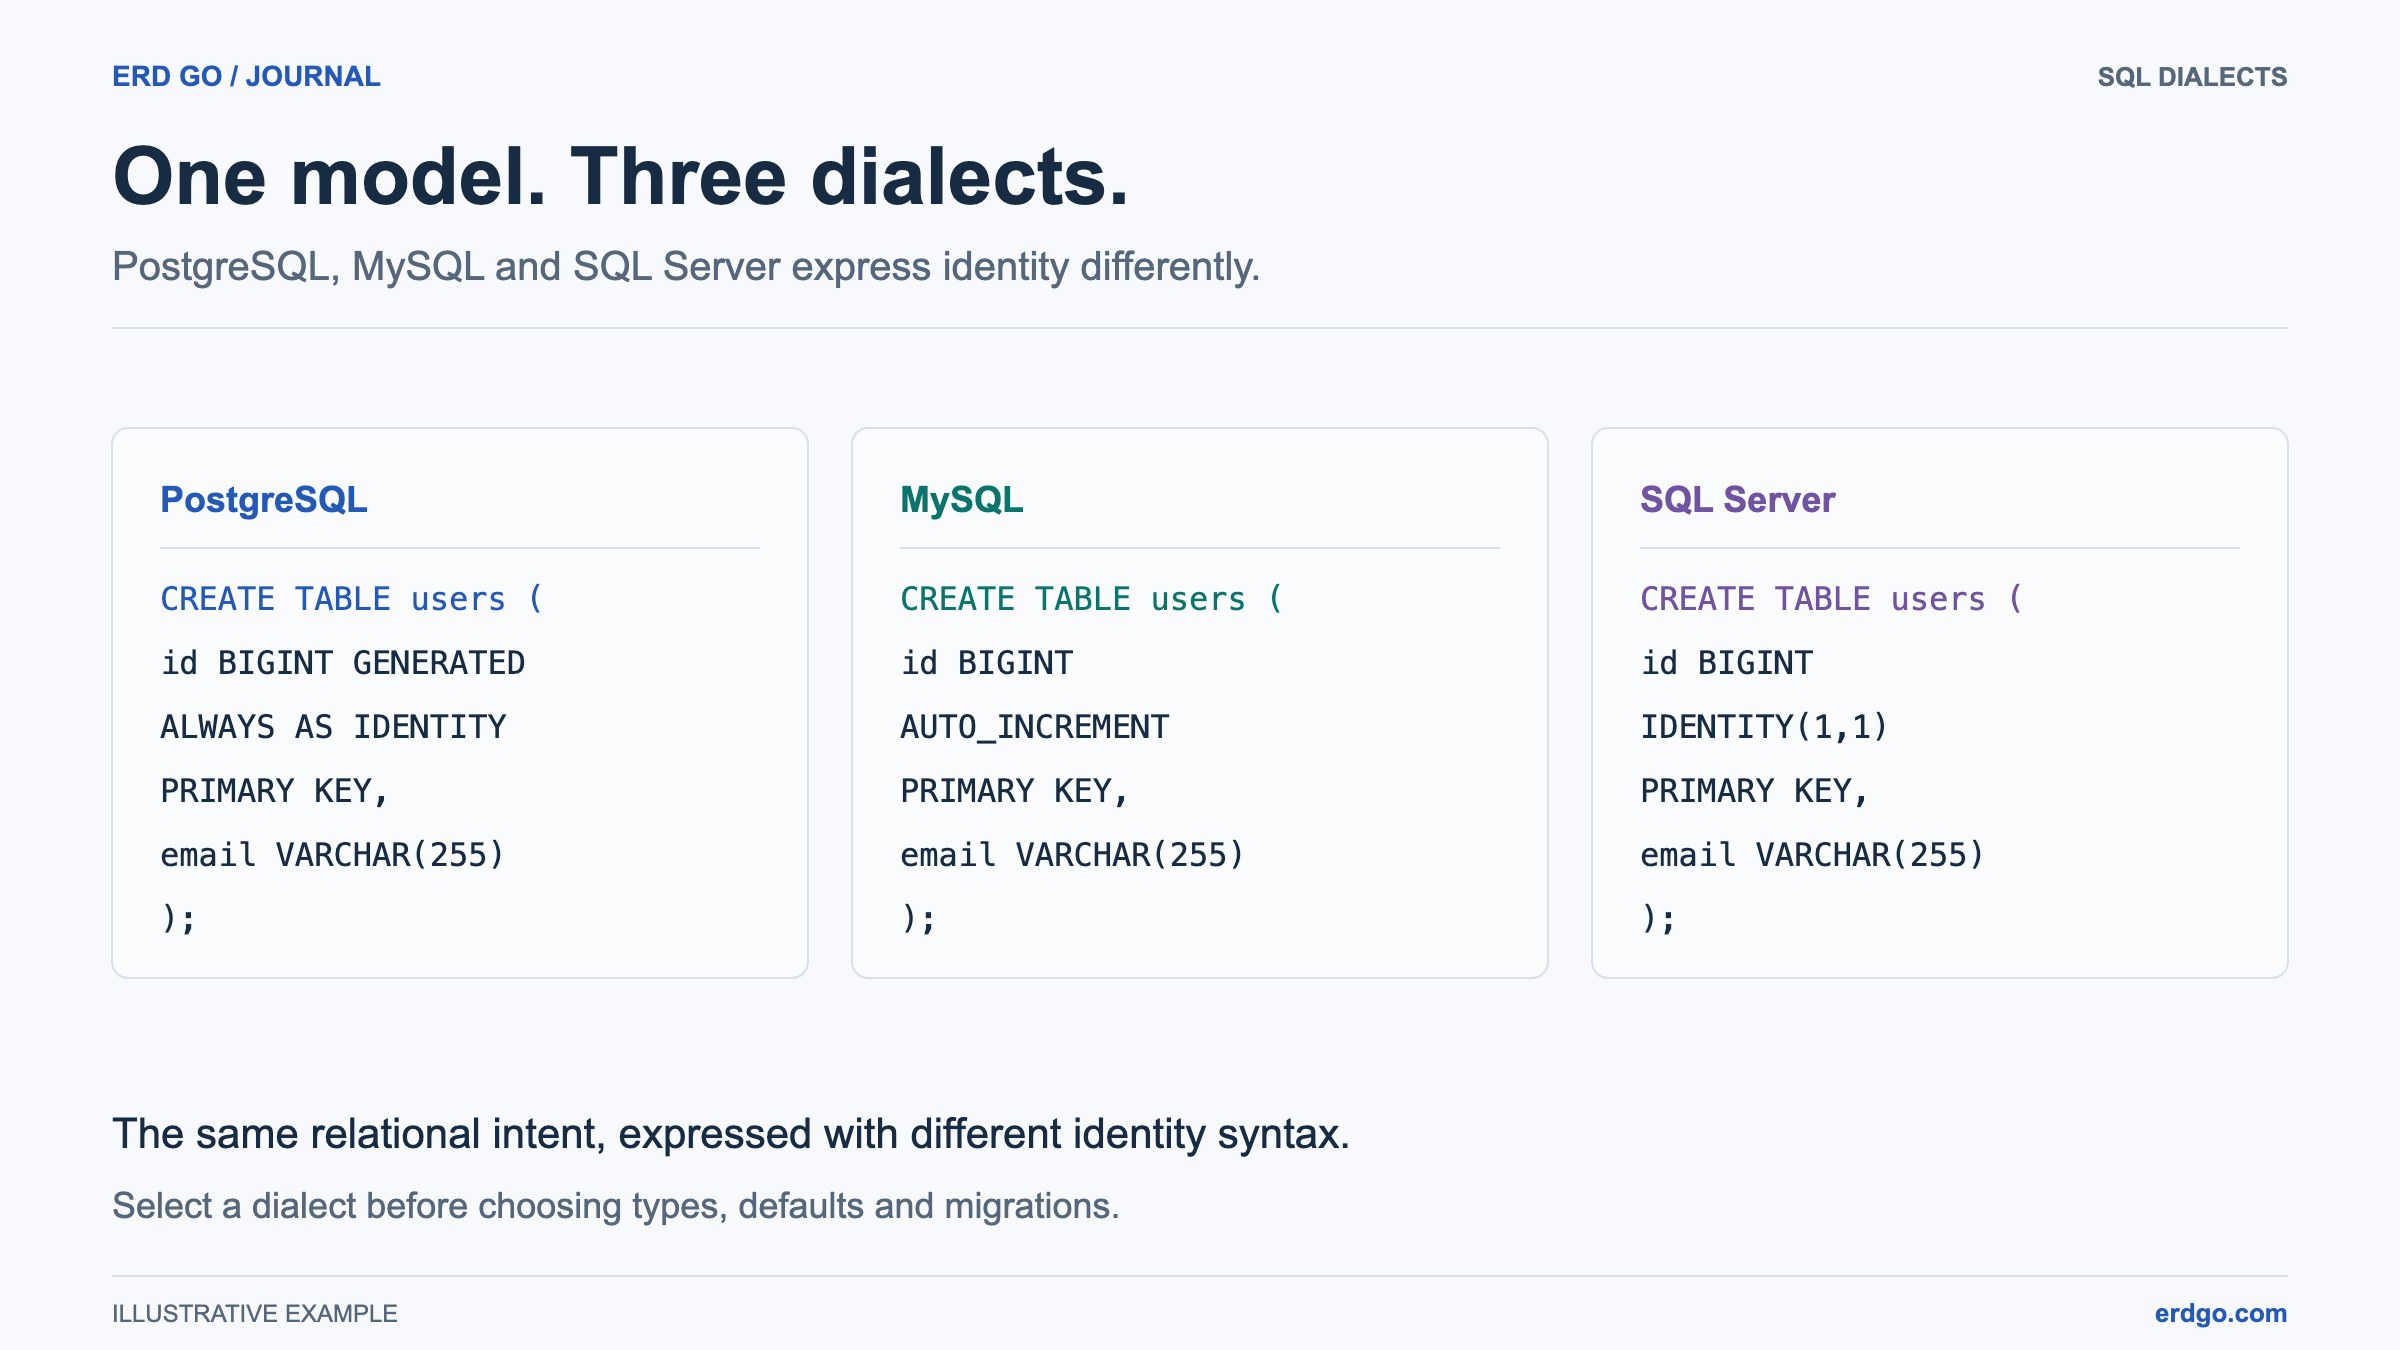Click the ILLUSTRATIVE EXAMPLE footer label
The height and width of the screenshot is (1350, 2400).
coord(255,1313)
